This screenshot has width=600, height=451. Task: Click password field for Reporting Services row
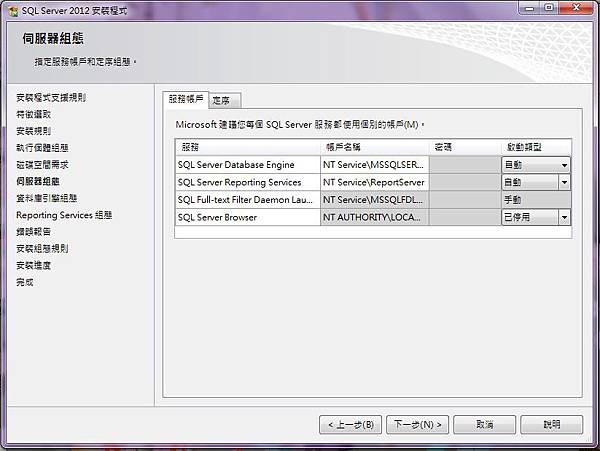(465, 182)
